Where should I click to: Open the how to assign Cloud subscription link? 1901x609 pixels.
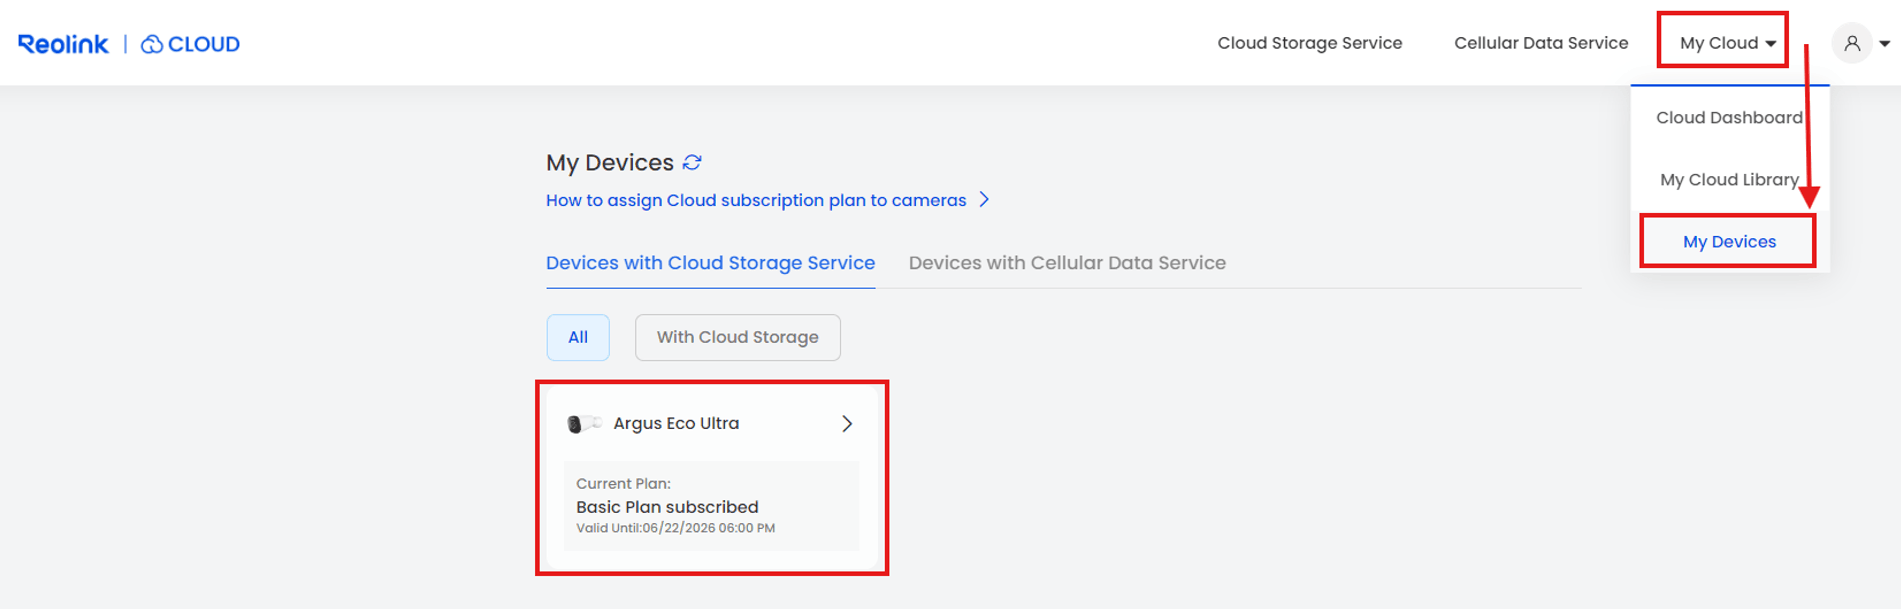(756, 200)
